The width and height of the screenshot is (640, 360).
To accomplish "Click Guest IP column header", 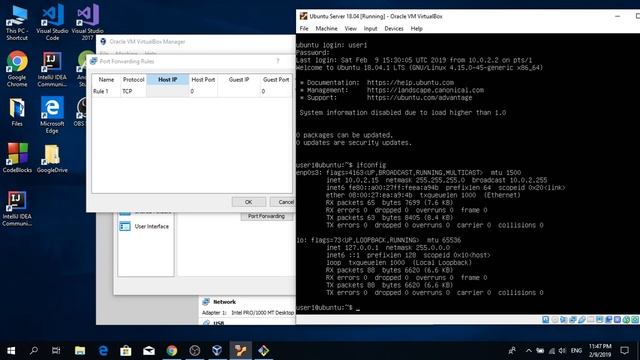I will point(239,80).
